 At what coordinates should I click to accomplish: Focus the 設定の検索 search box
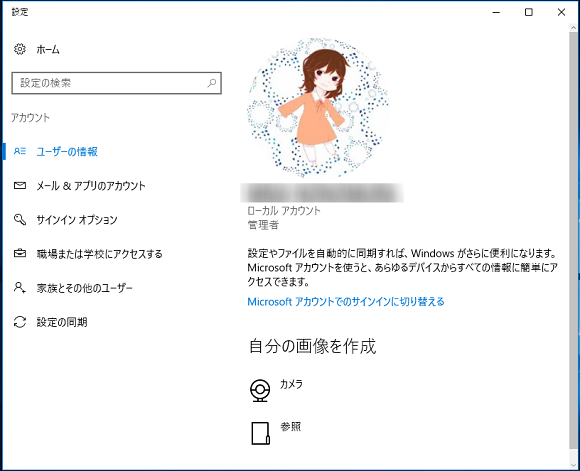coord(117,83)
